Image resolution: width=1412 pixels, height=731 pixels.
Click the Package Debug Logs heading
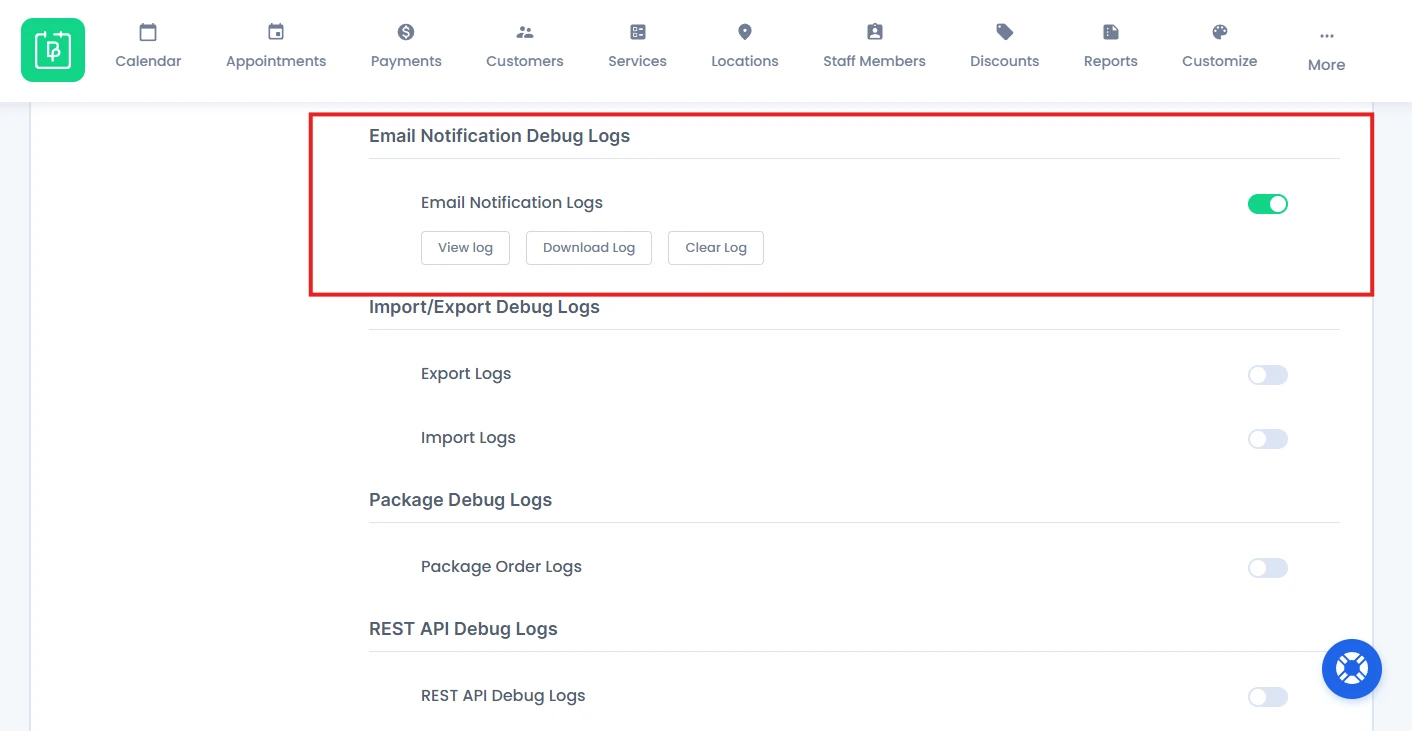460,500
